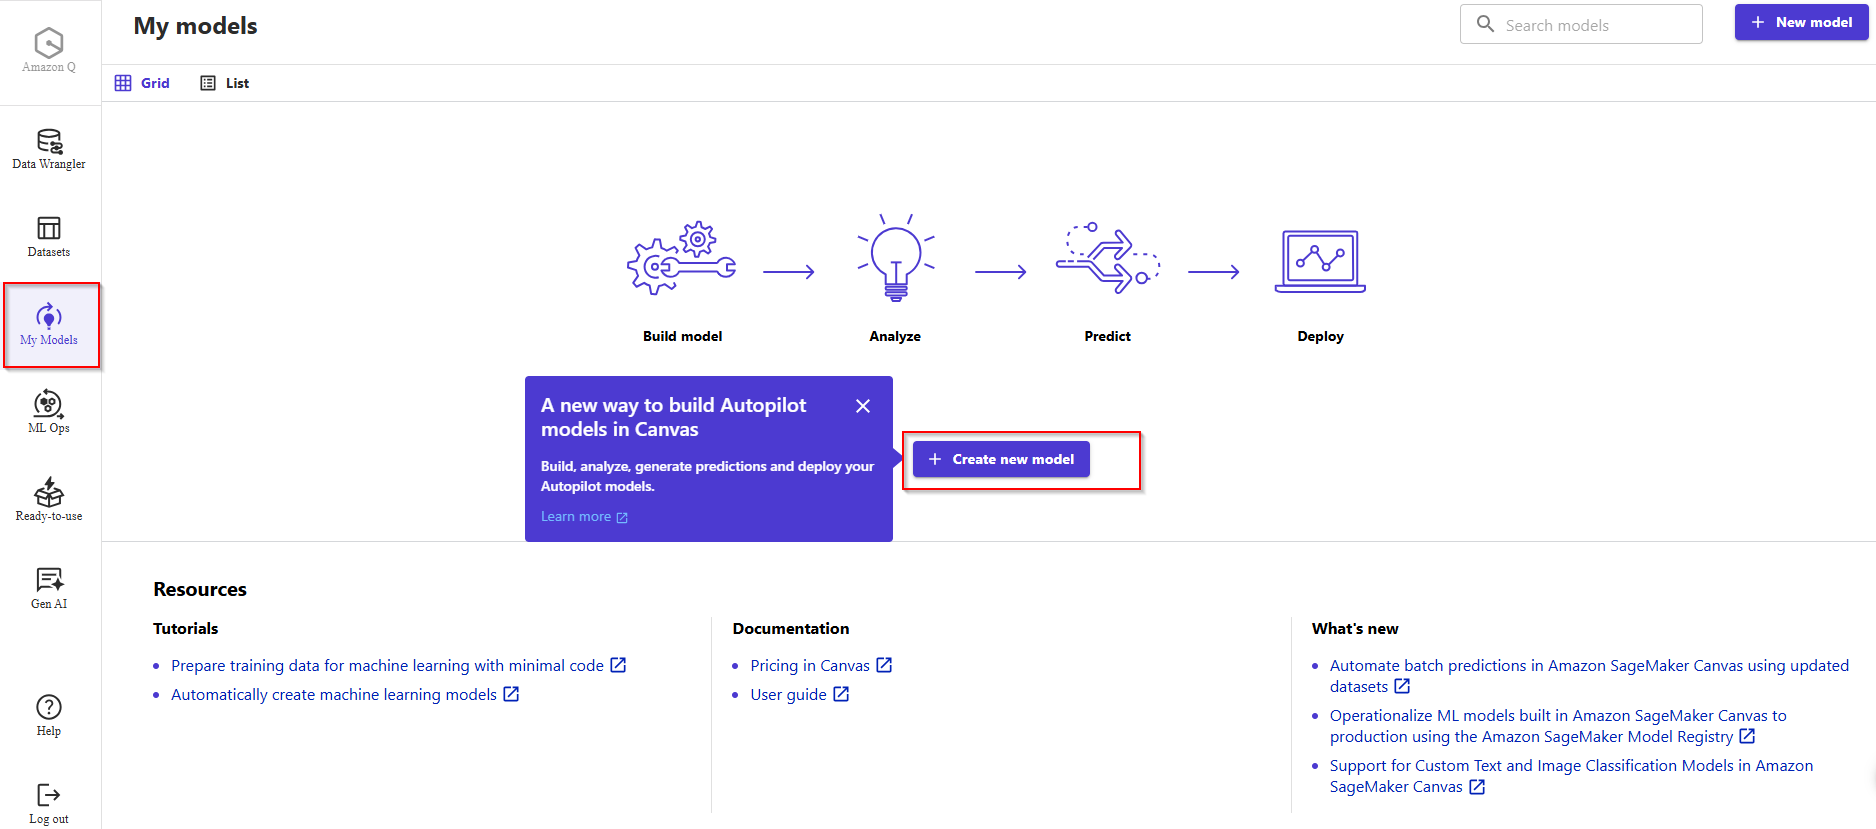Click the Build model gears icon
Screen dimensions: 1876x829
point(682,258)
